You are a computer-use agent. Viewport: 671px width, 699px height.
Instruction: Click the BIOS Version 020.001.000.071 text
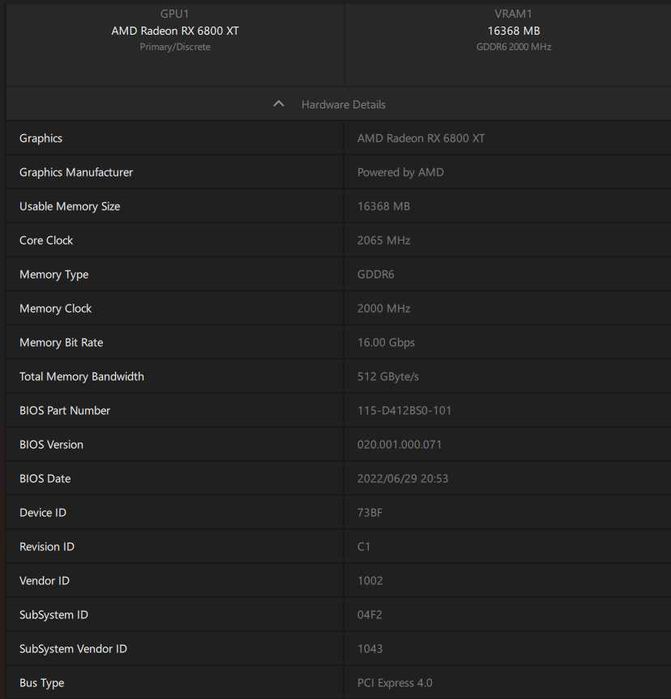(399, 444)
